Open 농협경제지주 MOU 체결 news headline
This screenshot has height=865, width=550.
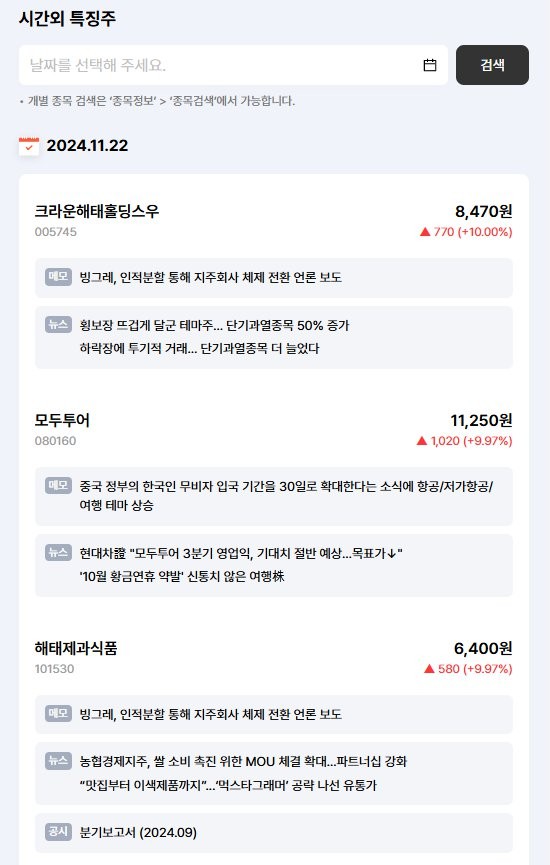243,761
